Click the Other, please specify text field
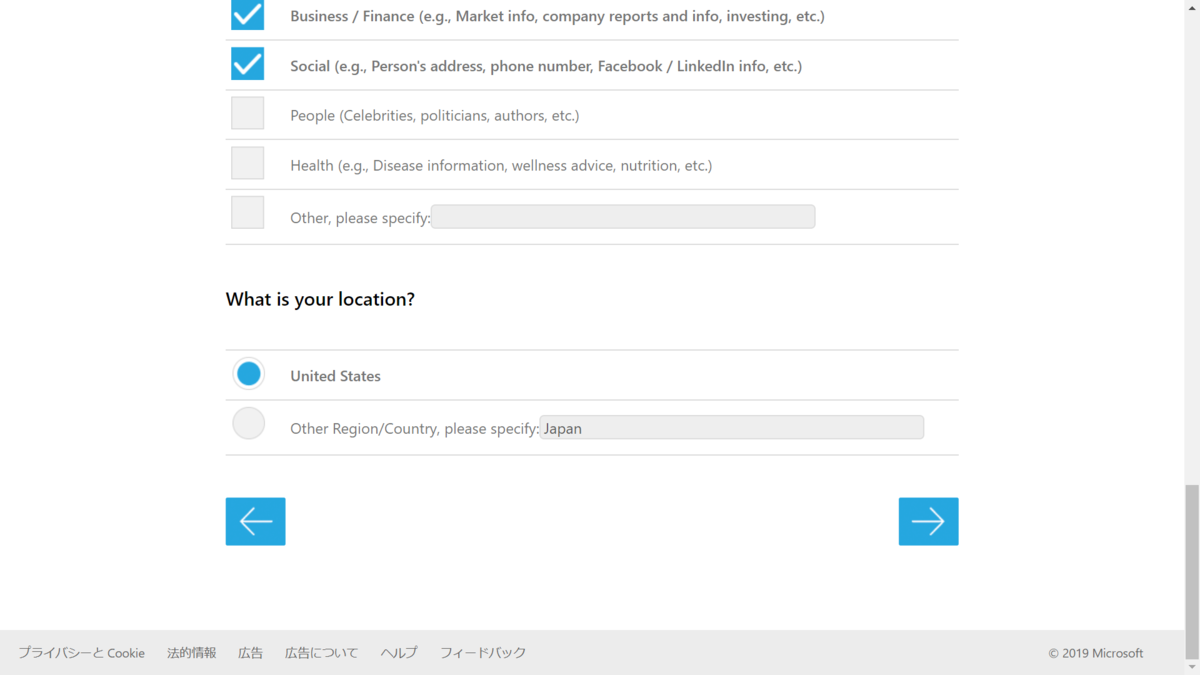This screenshot has width=1200, height=675. coord(623,217)
